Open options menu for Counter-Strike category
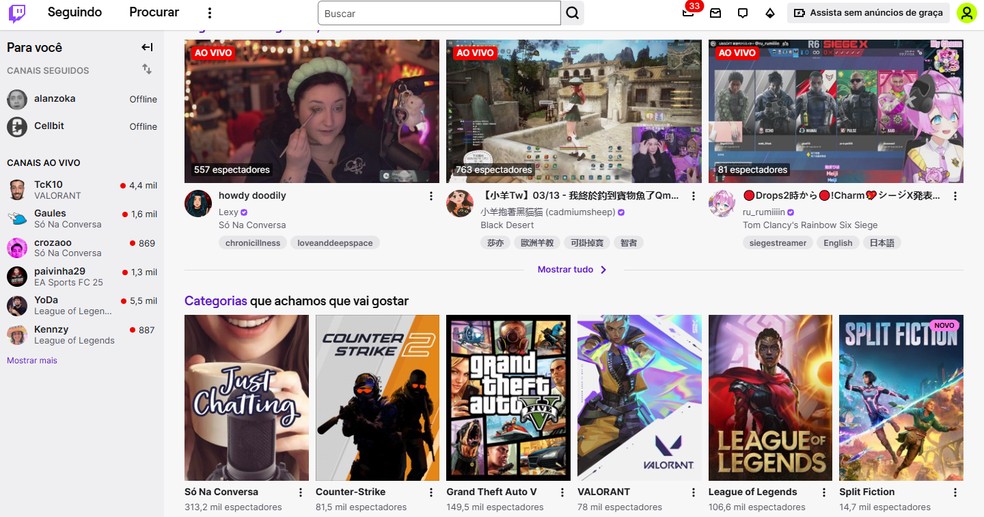The width and height of the screenshot is (984, 517). [x=431, y=493]
